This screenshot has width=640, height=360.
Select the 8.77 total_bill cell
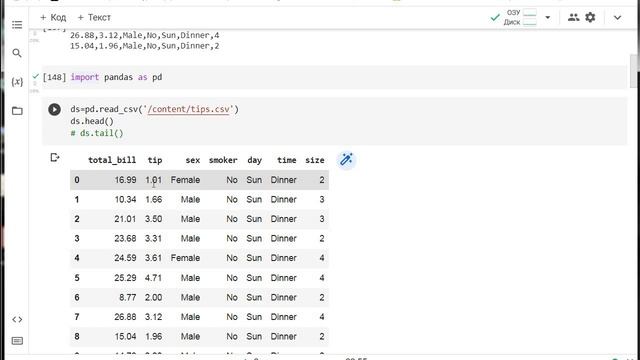pyautogui.click(x=128, y=298)
